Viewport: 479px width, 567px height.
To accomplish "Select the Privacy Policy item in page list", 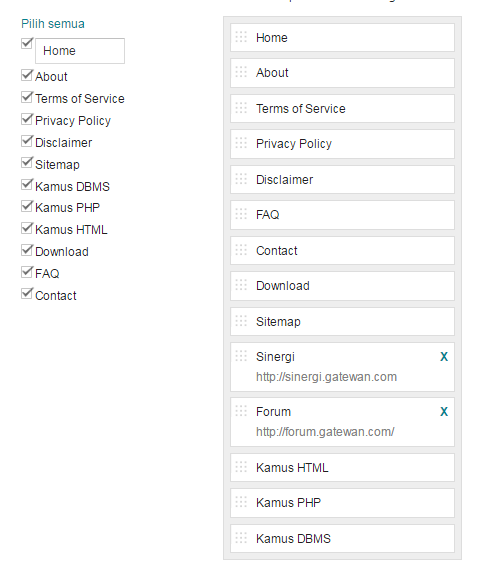I will 342,144.
